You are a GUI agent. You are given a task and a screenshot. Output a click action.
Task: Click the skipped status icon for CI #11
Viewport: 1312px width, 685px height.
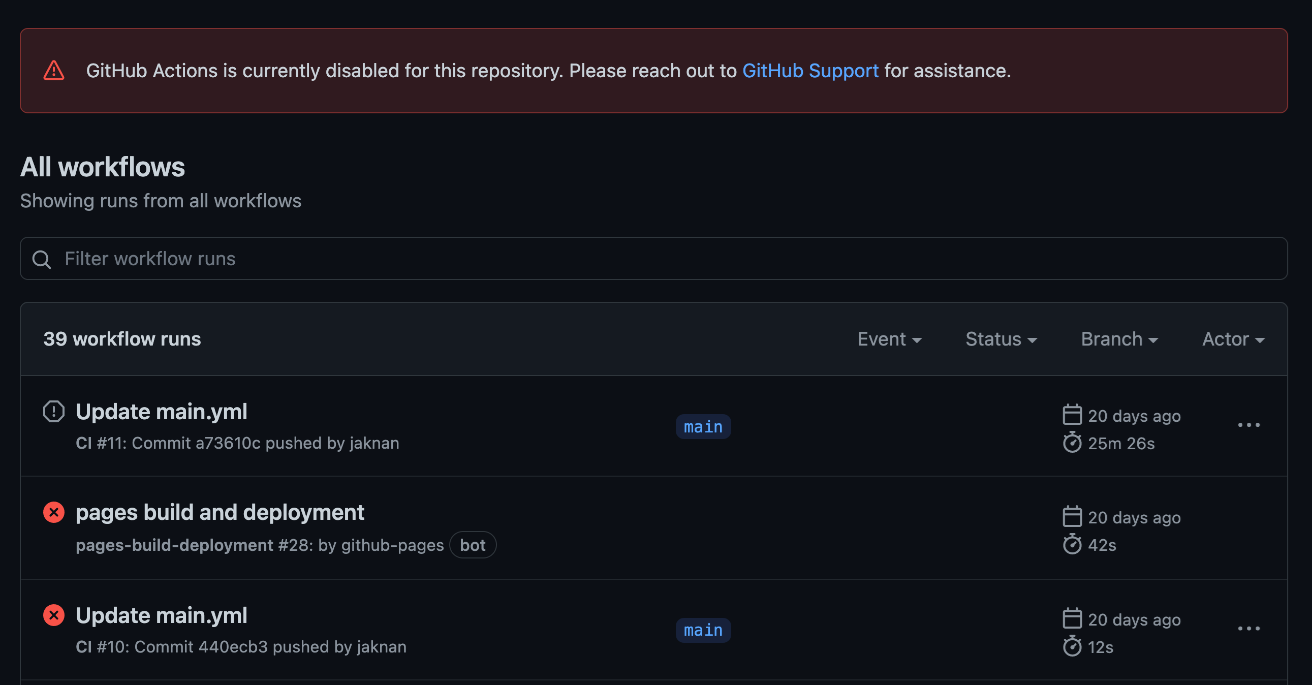(x=54, y=412)
